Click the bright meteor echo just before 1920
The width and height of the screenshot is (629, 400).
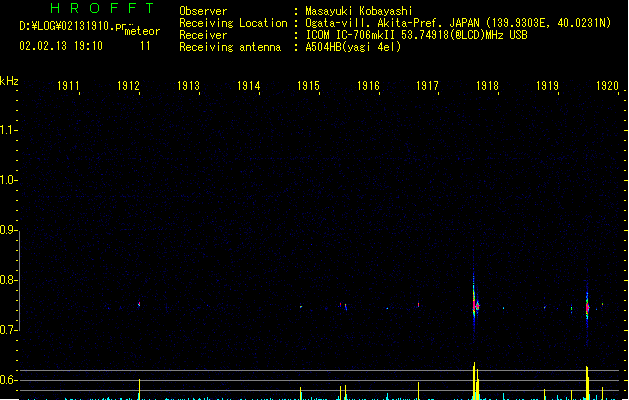pos(587,308)
